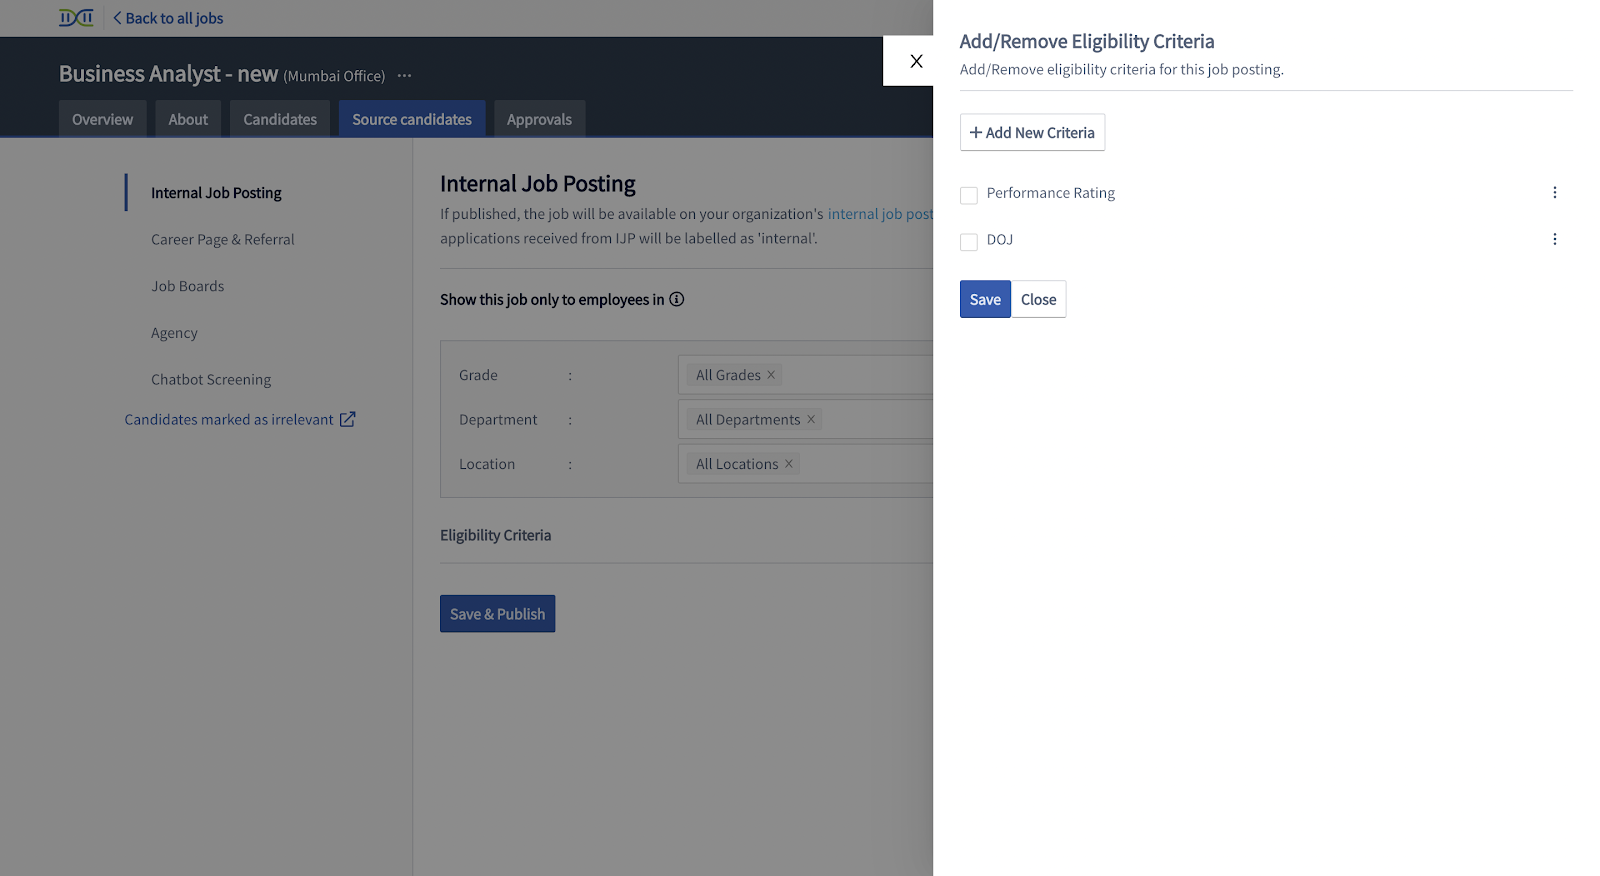Click the Close button in panel
Screen dimensions: 1600x876
[x=1038, y=299]
